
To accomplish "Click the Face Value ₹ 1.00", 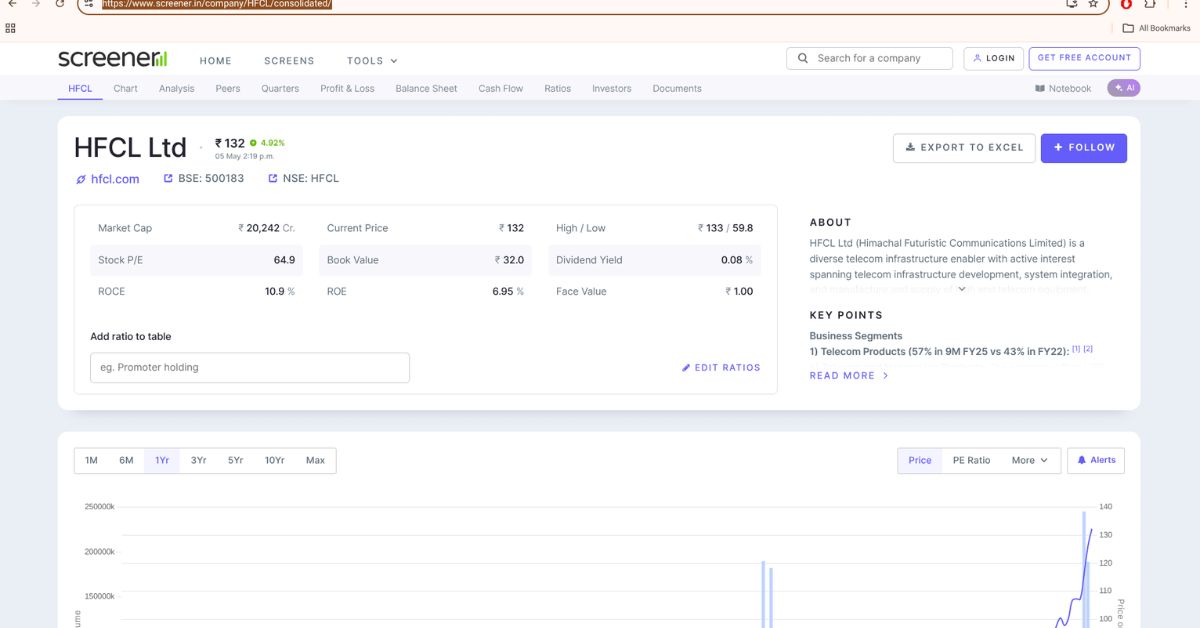I will (739, 292).
